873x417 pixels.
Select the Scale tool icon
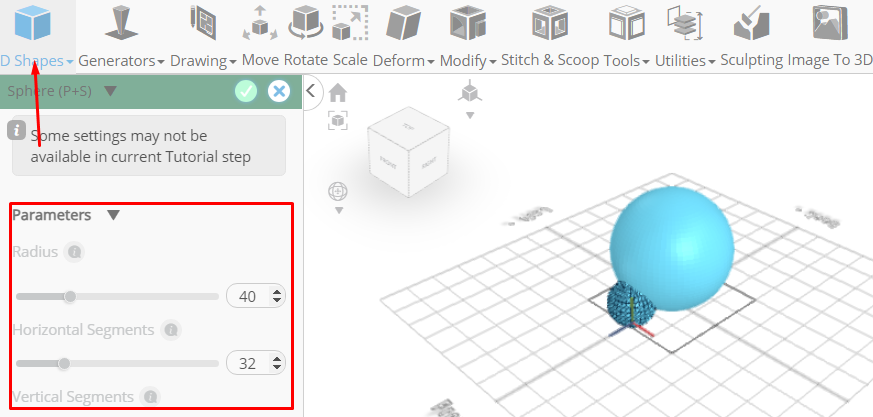click(x=350, y=22)
